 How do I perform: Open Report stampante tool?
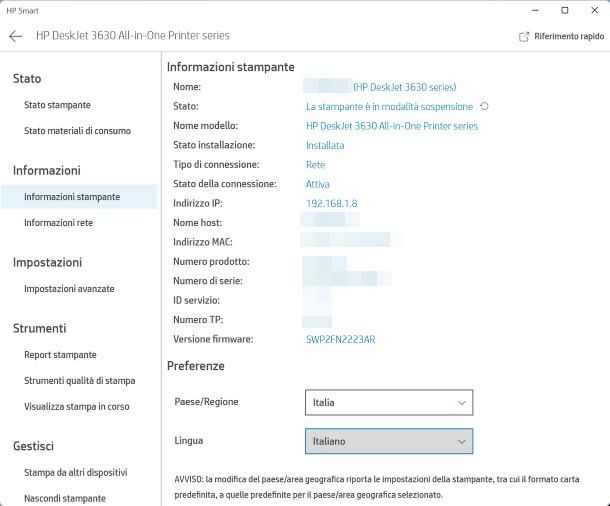pos(60,355)
